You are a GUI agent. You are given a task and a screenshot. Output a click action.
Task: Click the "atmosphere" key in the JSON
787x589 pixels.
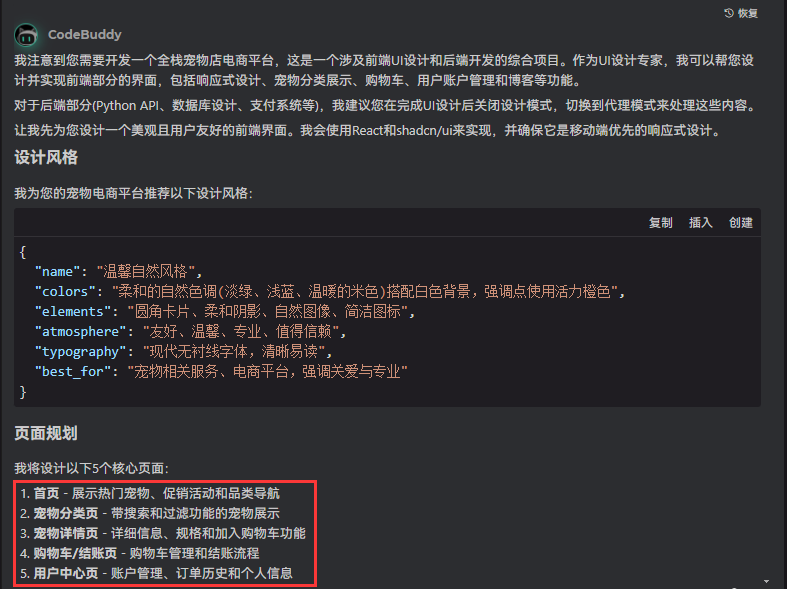click(x=81, y=332)
